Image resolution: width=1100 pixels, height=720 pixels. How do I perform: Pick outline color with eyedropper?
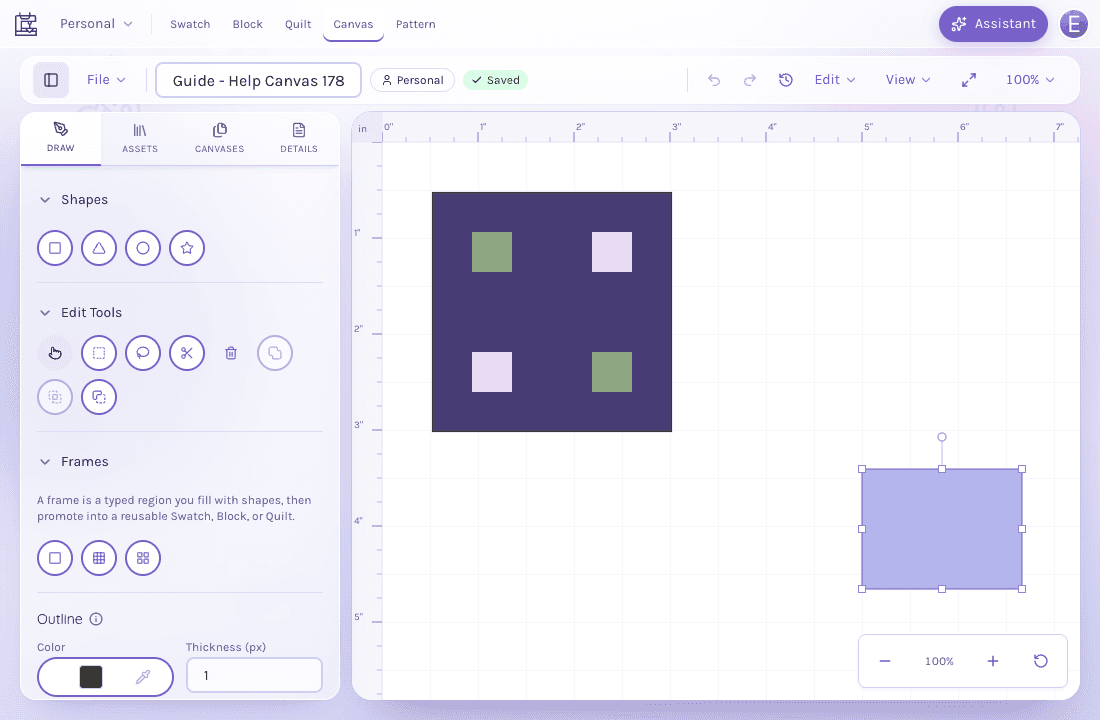(143, 676)
